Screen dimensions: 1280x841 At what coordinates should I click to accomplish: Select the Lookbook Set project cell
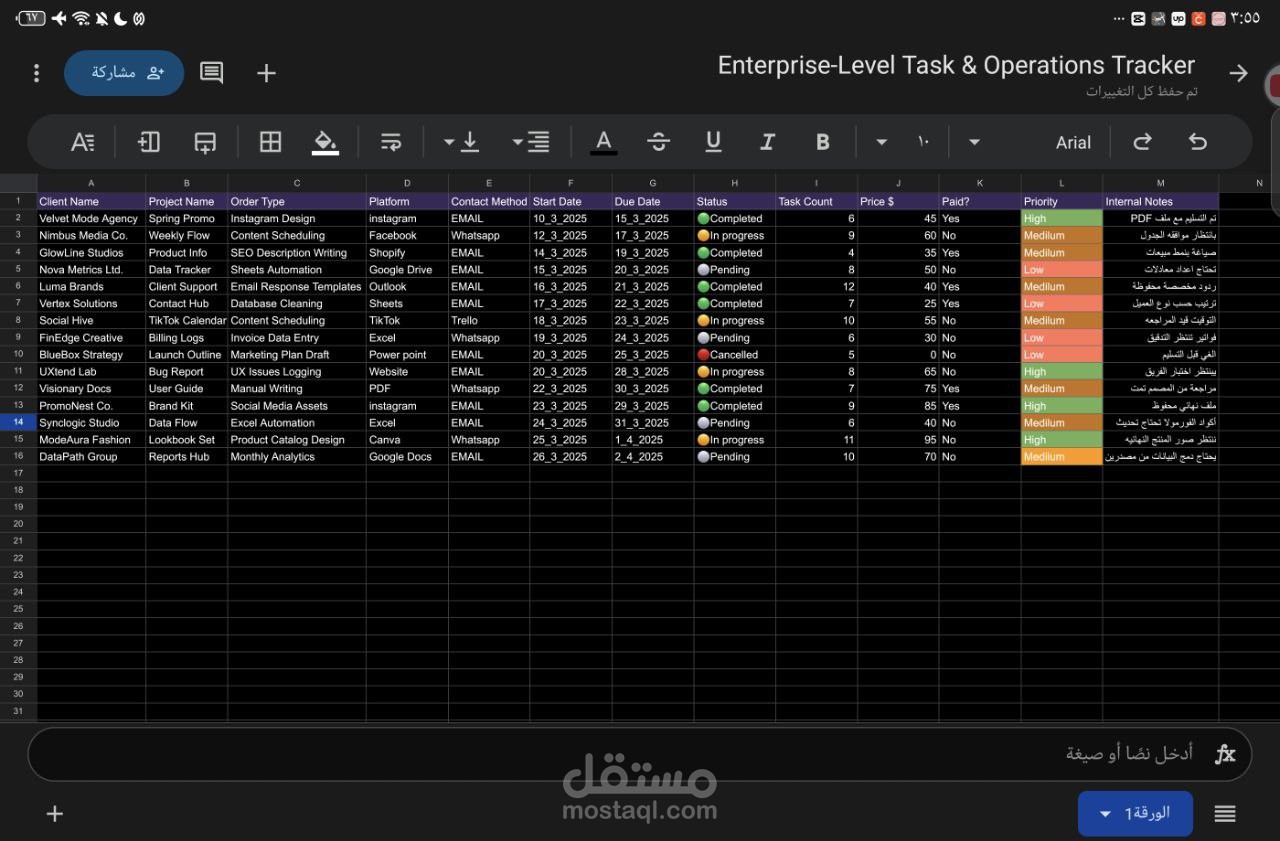click(x=187, y=440)
